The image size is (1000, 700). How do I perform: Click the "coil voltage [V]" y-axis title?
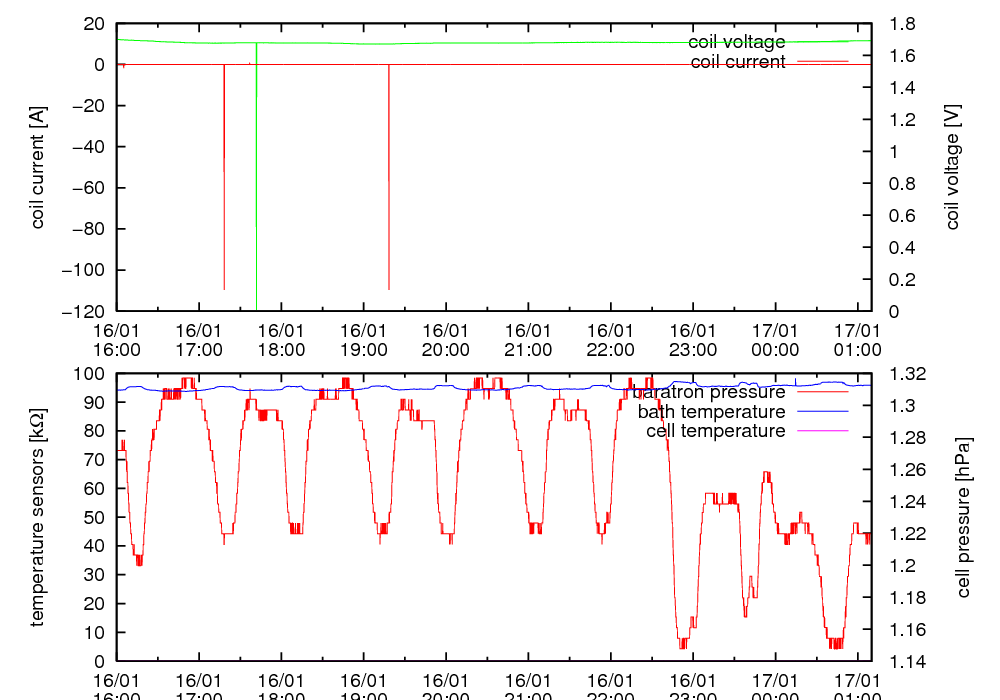(x=953, y=167)
